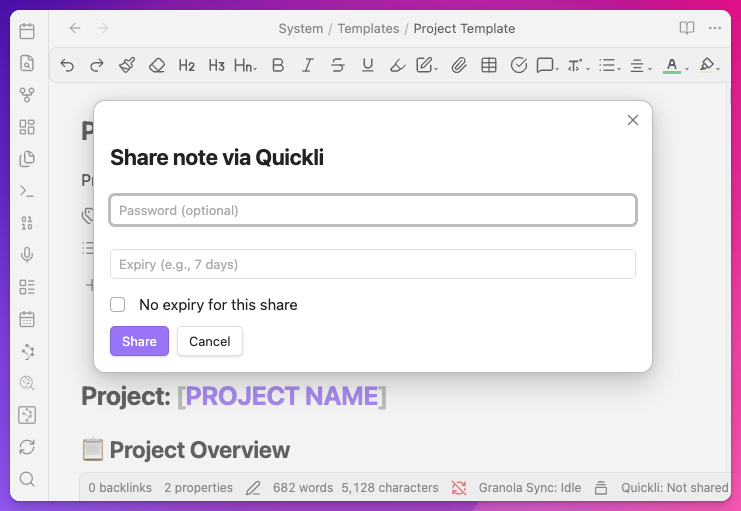Click the highlighter marker tool
The width and height of the screenshot is (741, 511).
click(x=397, y=65)
